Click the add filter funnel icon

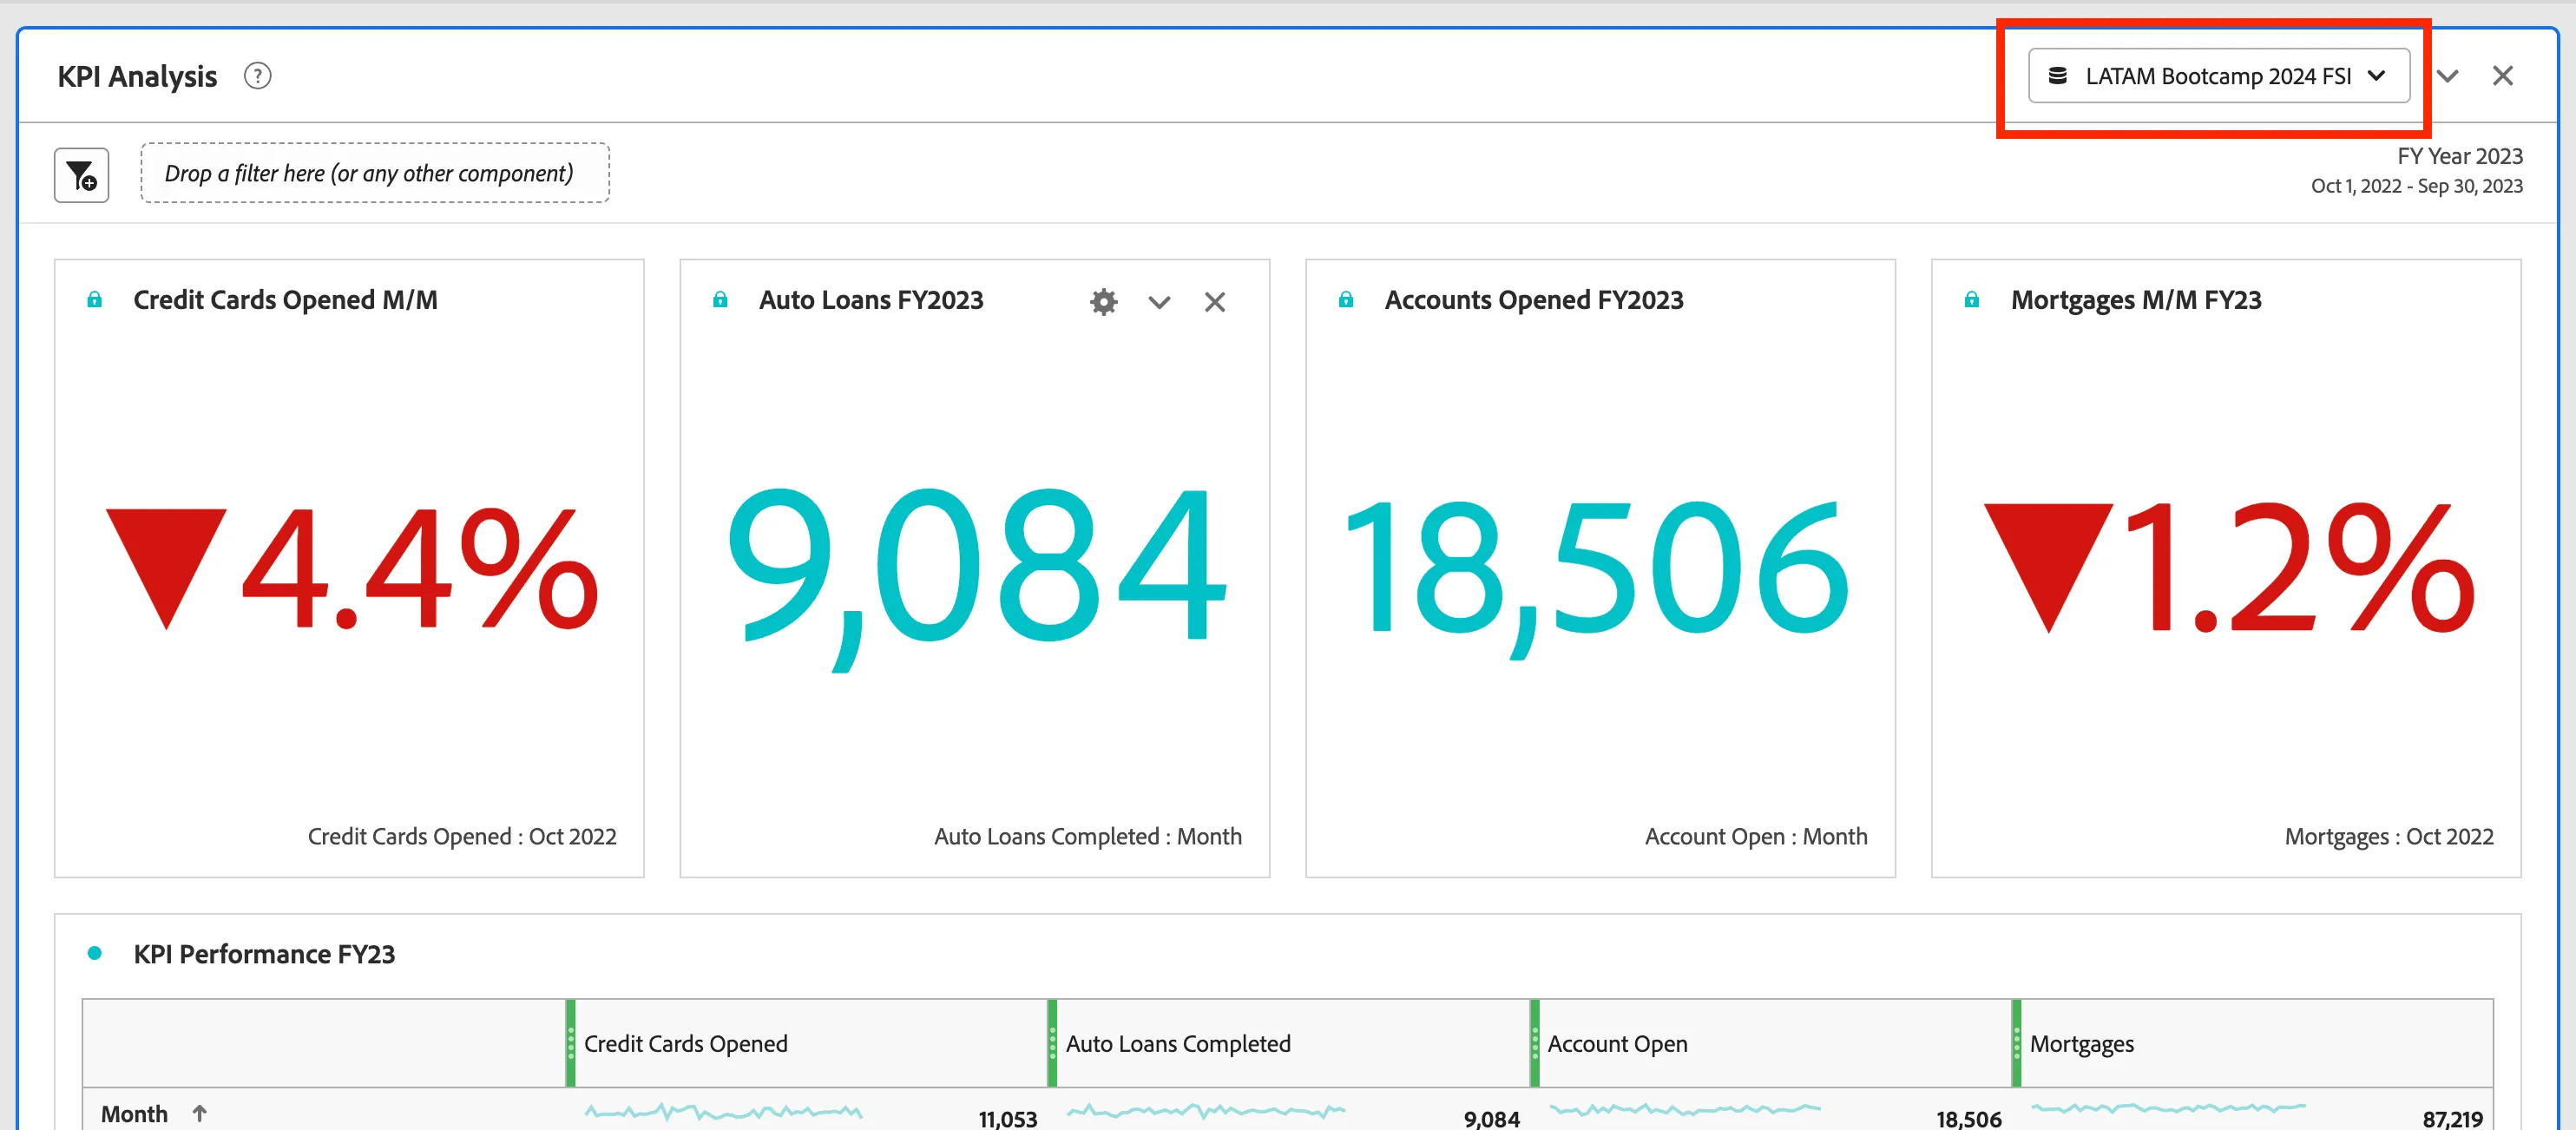[81, 175]
